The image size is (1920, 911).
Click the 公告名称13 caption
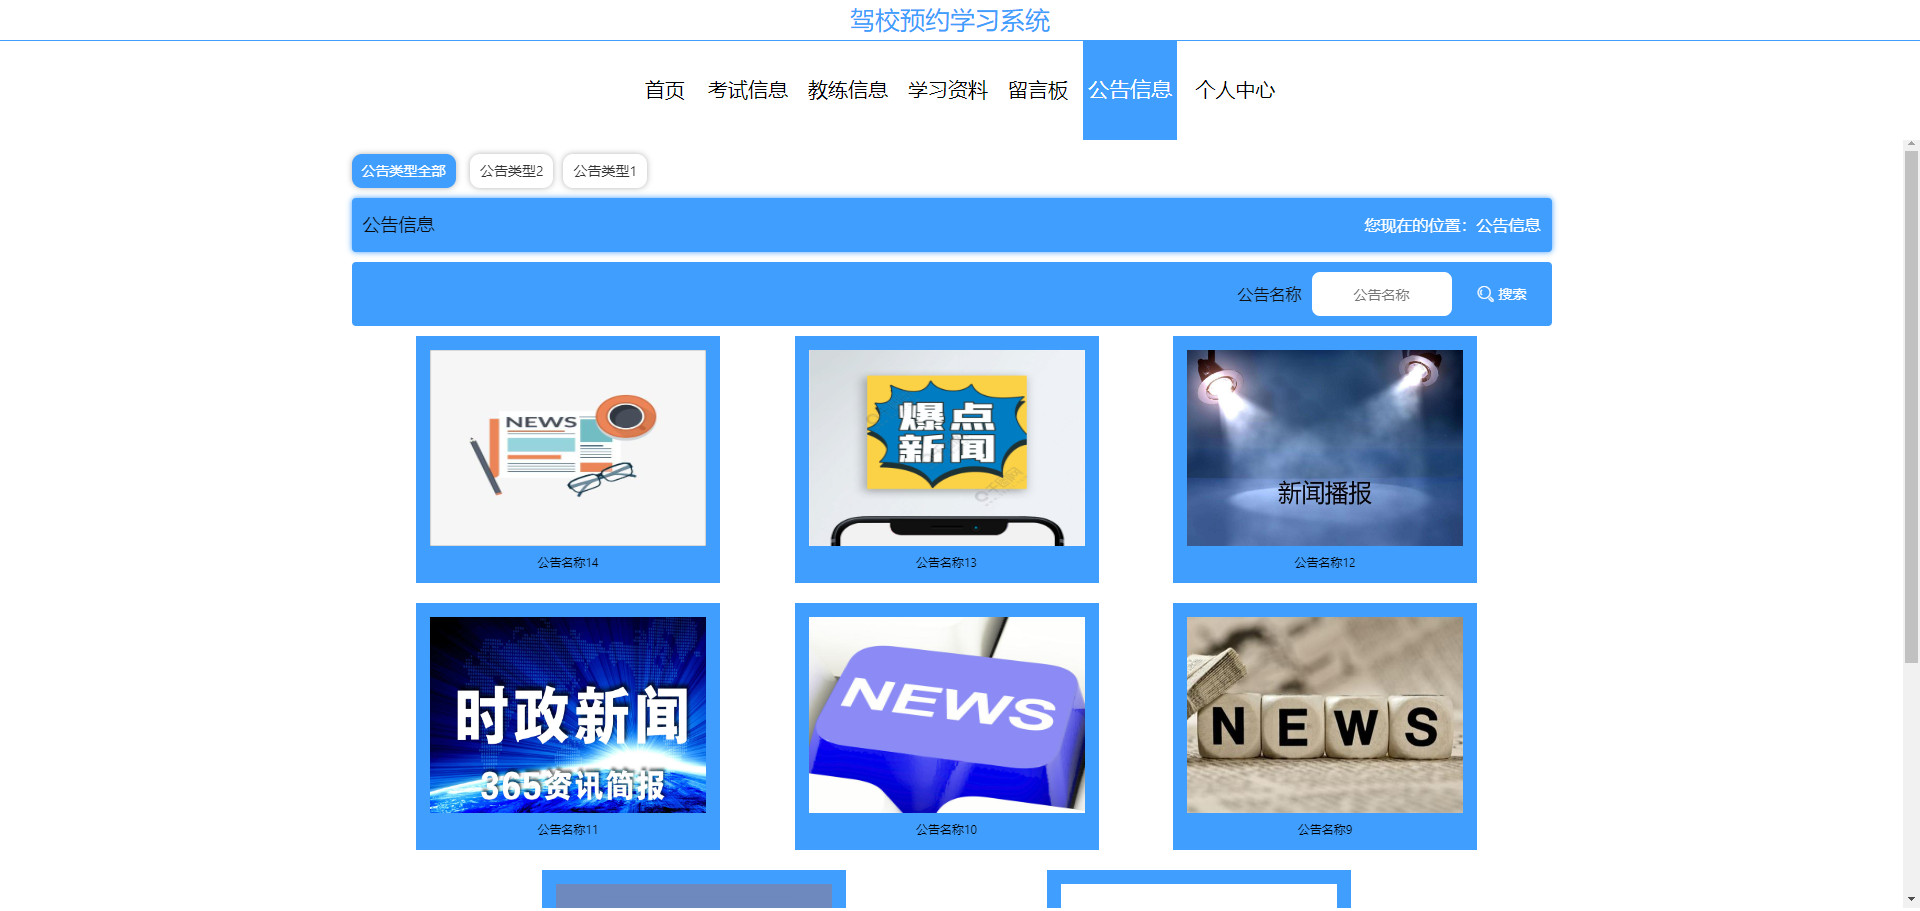tap(947, 563)
